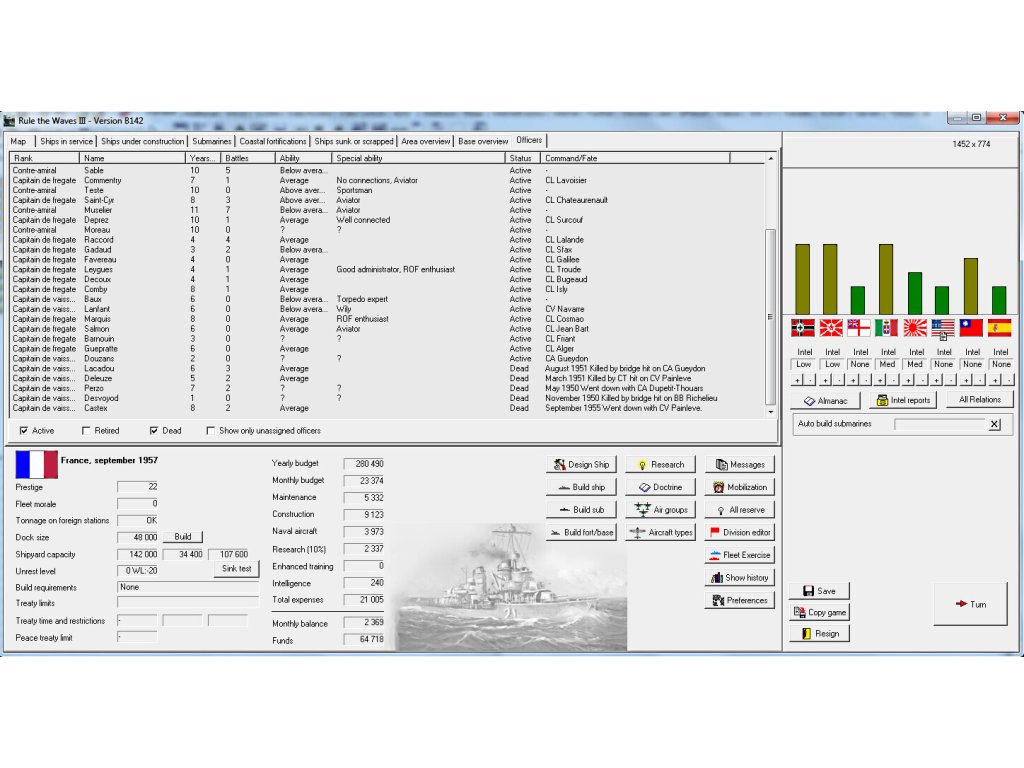Click the Sink test button
Screen dimensions: 1024x768
point(238,569)
